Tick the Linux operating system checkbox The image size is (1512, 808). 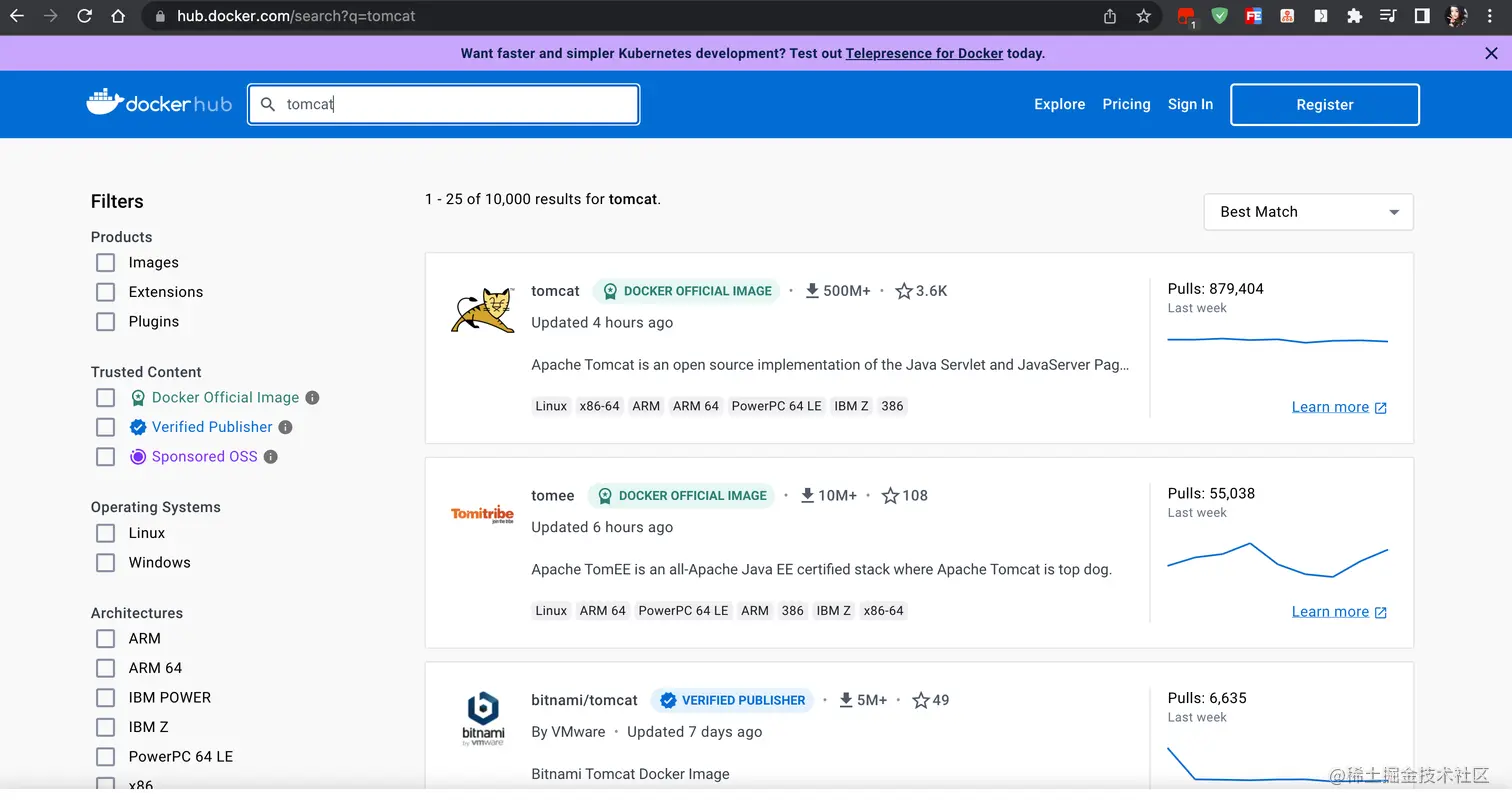[105, 533]
